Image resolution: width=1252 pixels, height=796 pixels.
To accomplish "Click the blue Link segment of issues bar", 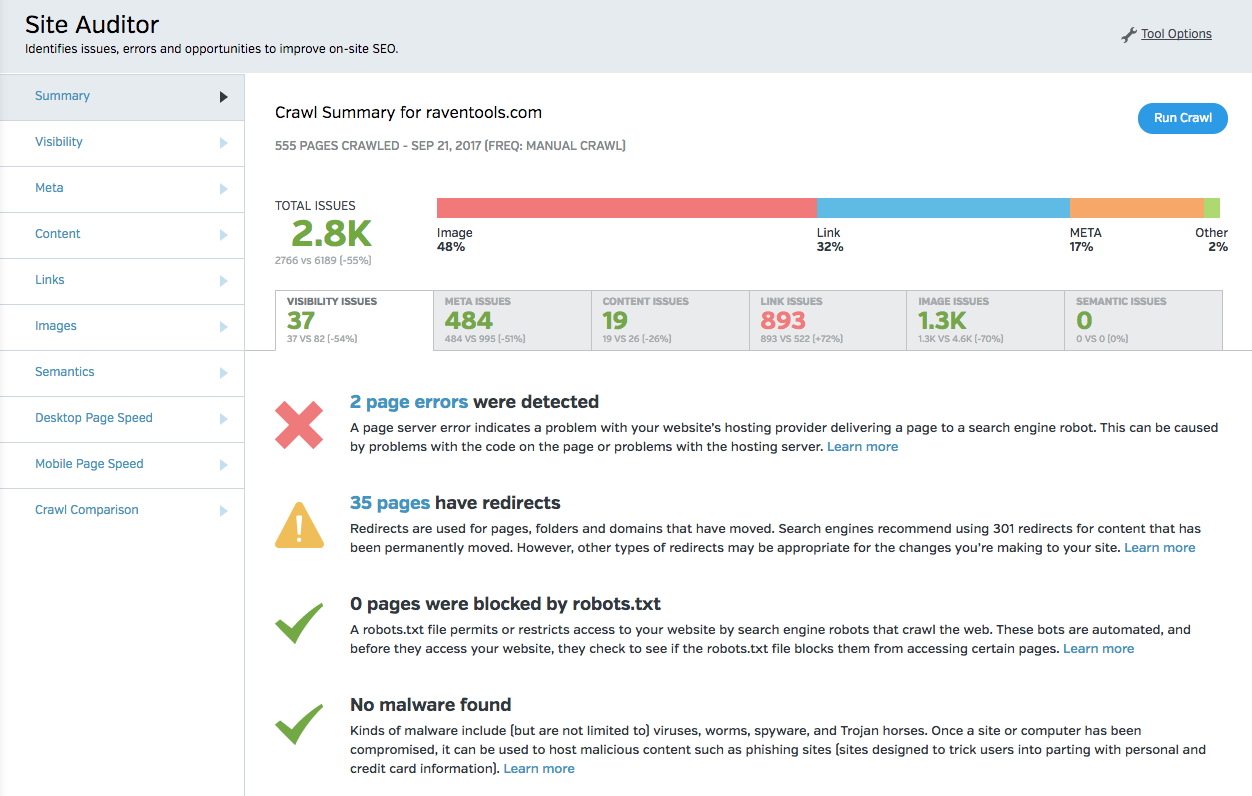I will 943,208.
